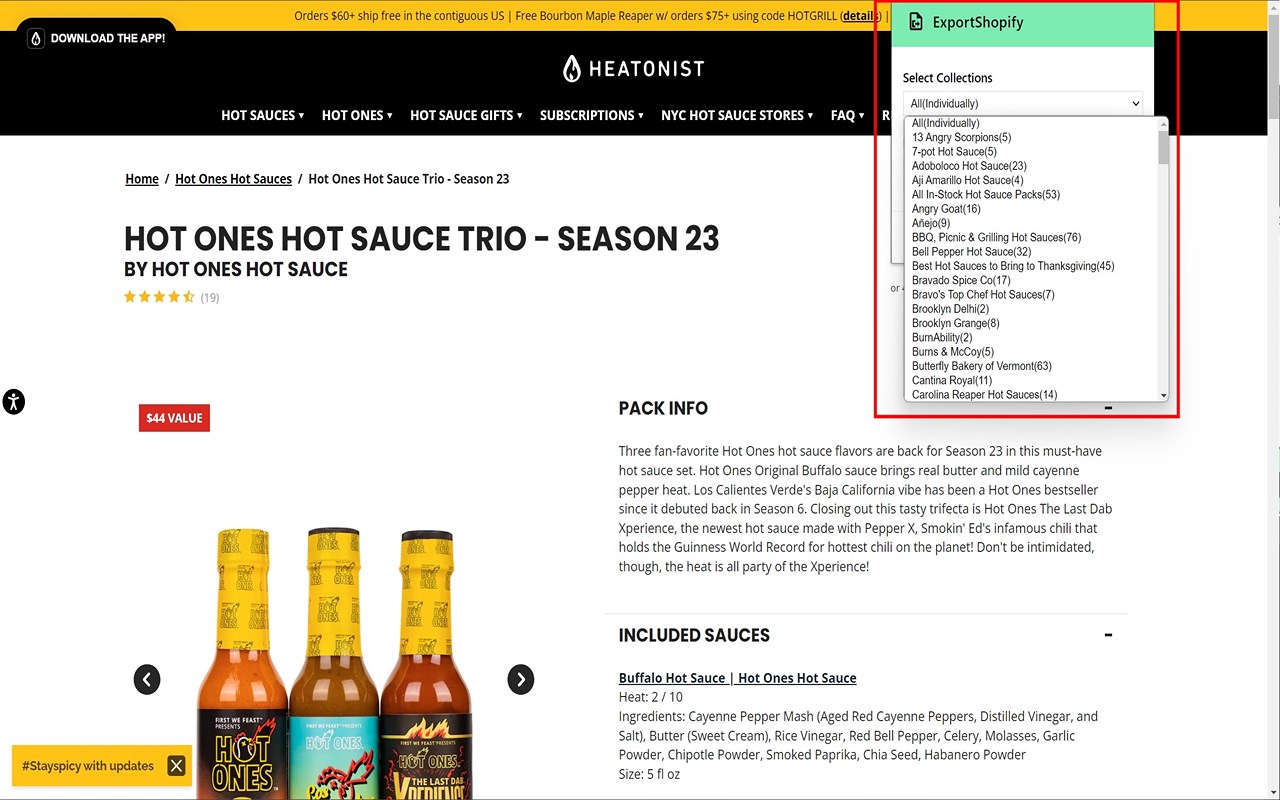This screenshot has height=800, width=1280.
Task: Click the Home breadcrumb link
Action: click(142, 179)
